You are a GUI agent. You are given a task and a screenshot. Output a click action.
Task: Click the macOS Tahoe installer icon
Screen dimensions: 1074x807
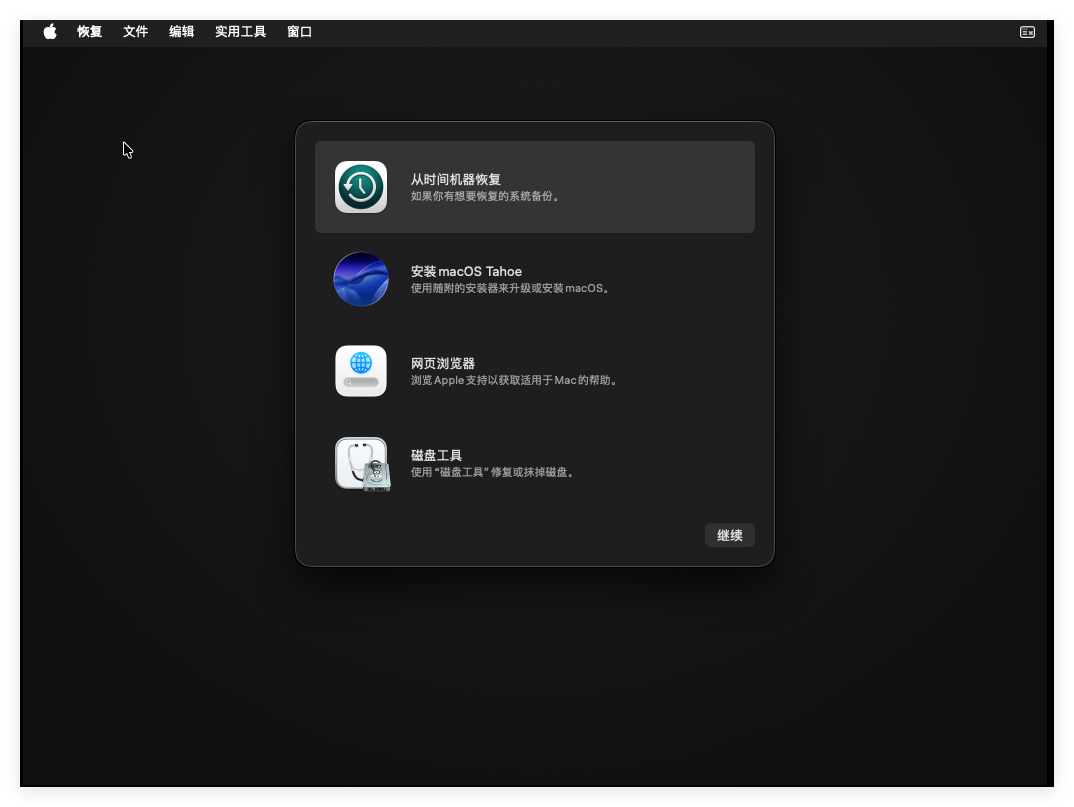361,279
